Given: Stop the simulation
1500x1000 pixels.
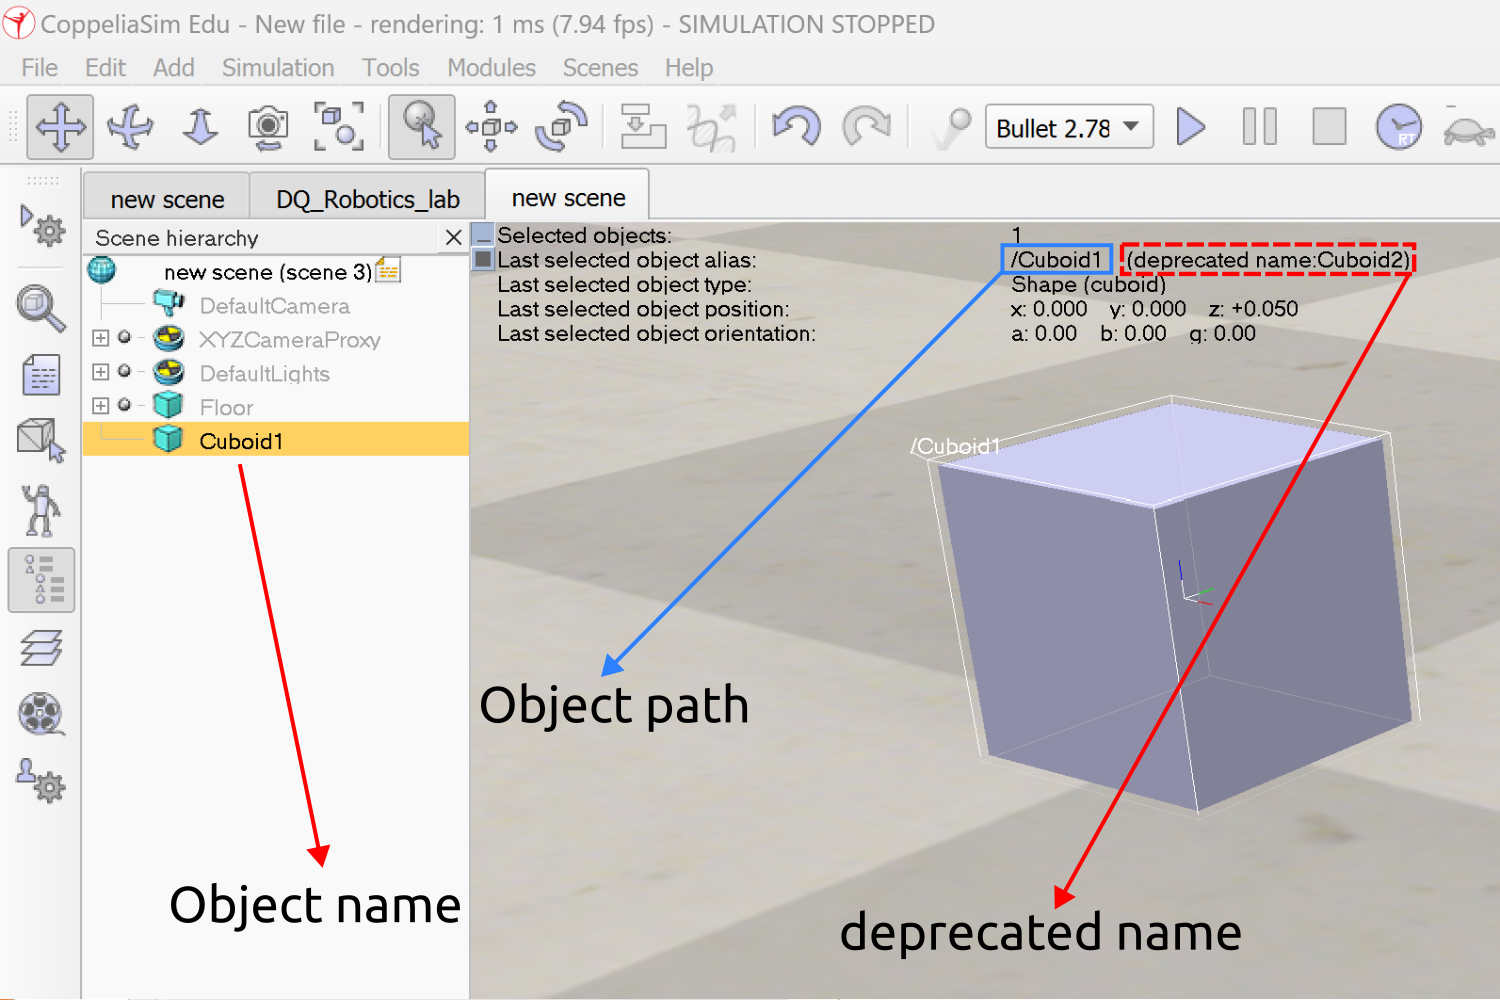Looking at the screenshot, I should coord(1329,127).
